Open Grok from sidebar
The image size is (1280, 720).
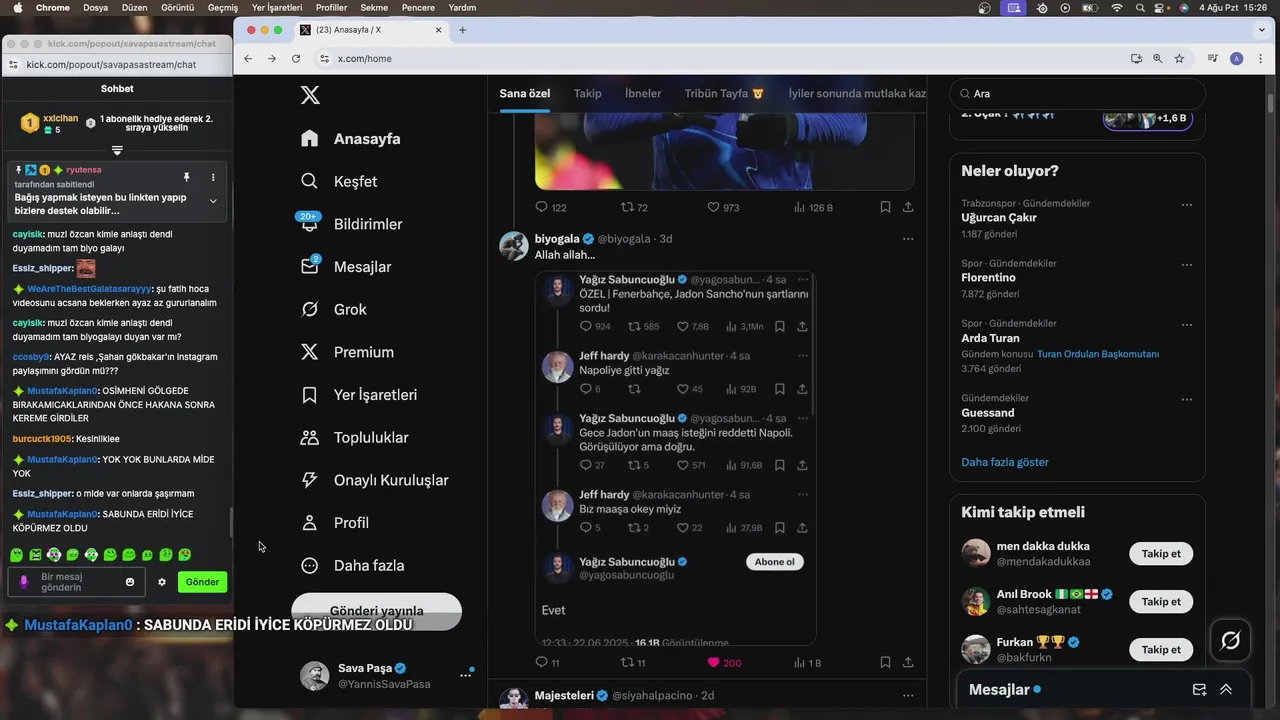coord(334,310)
